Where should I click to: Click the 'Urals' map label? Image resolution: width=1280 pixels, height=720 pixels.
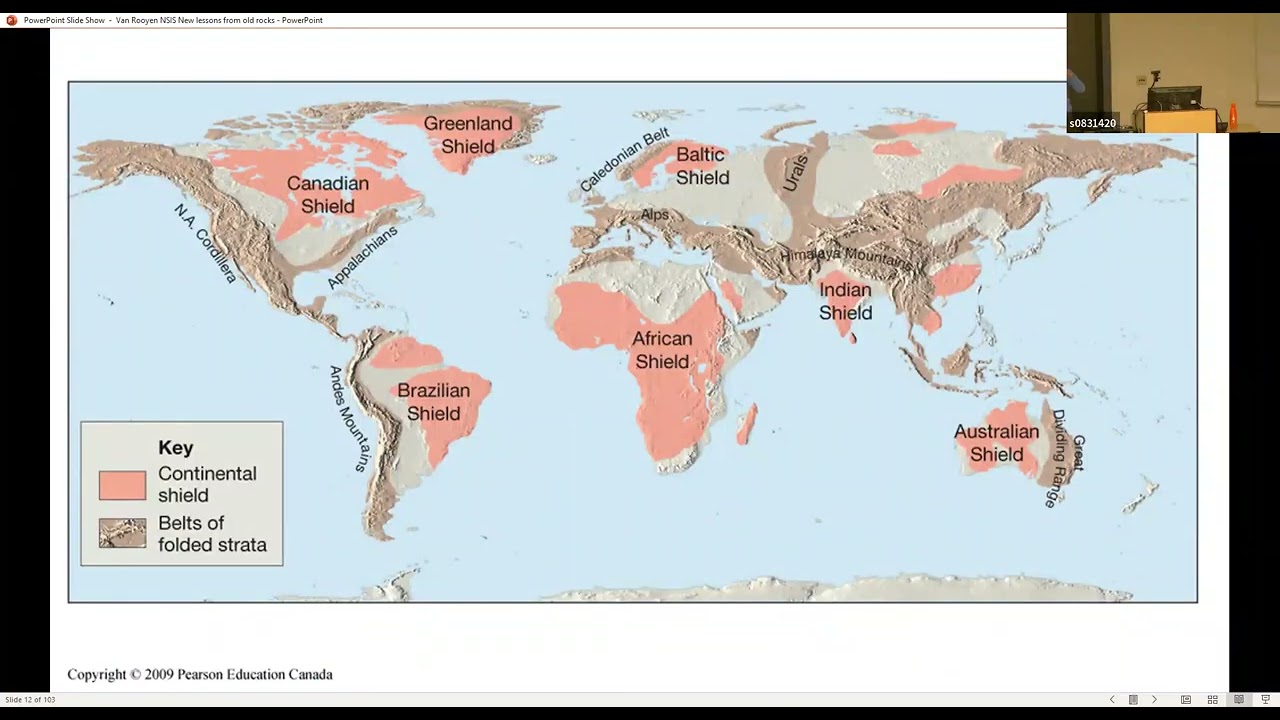point(795,174)
